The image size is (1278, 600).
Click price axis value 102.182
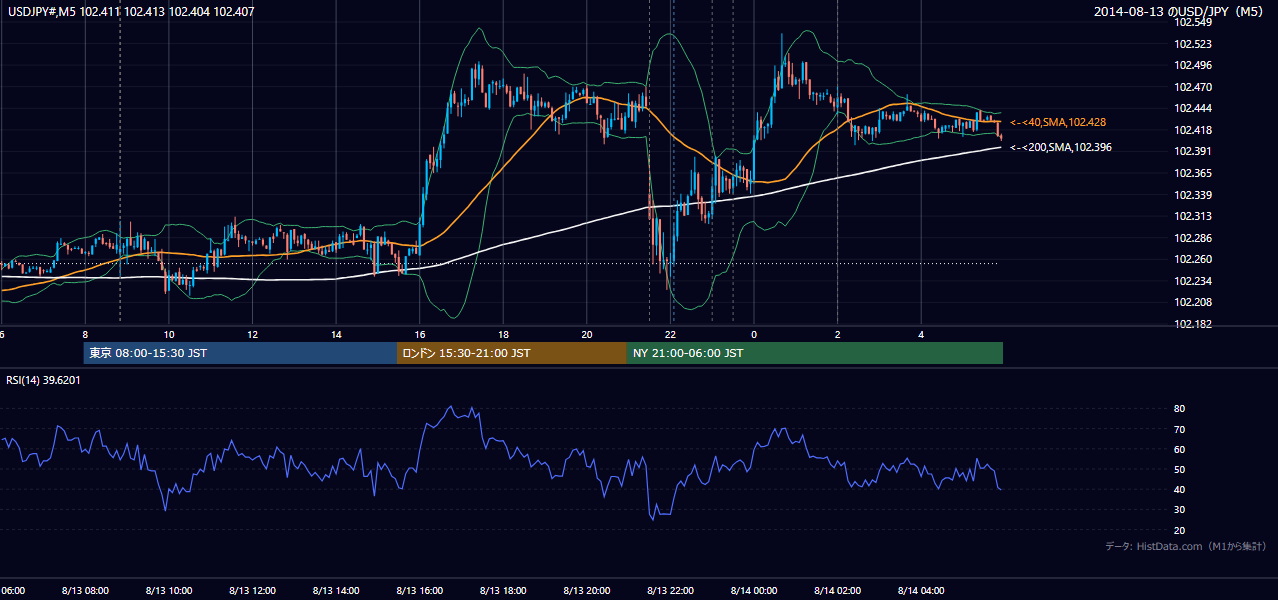tap(1192, 324)
